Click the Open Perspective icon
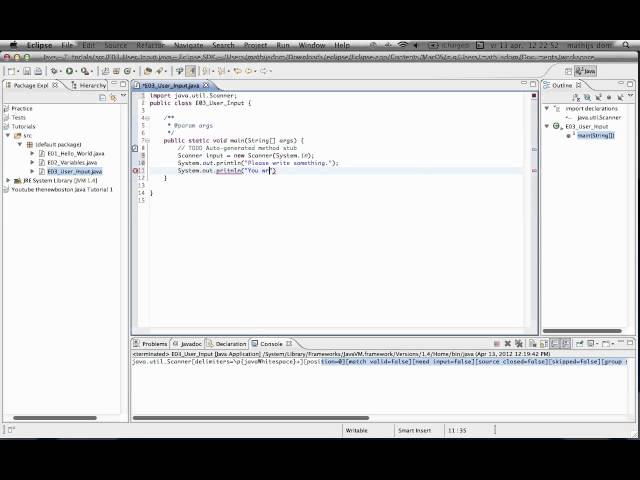This screenshot has height=480, width=640. point(568,71)
